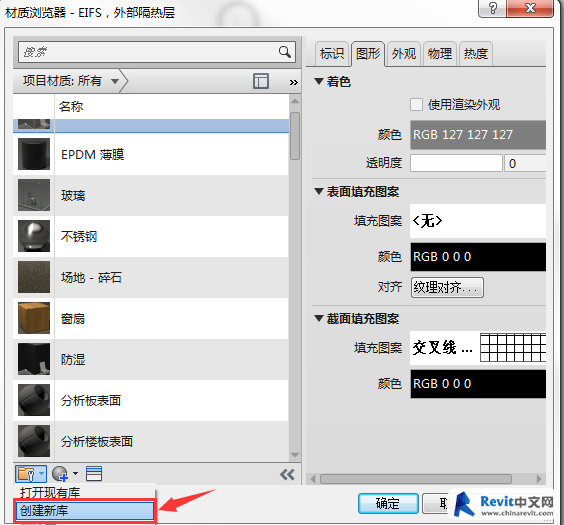Select the 窗扇 wooden cube thumbnail
Screen dimensions: 564x525
click(34, 318)
